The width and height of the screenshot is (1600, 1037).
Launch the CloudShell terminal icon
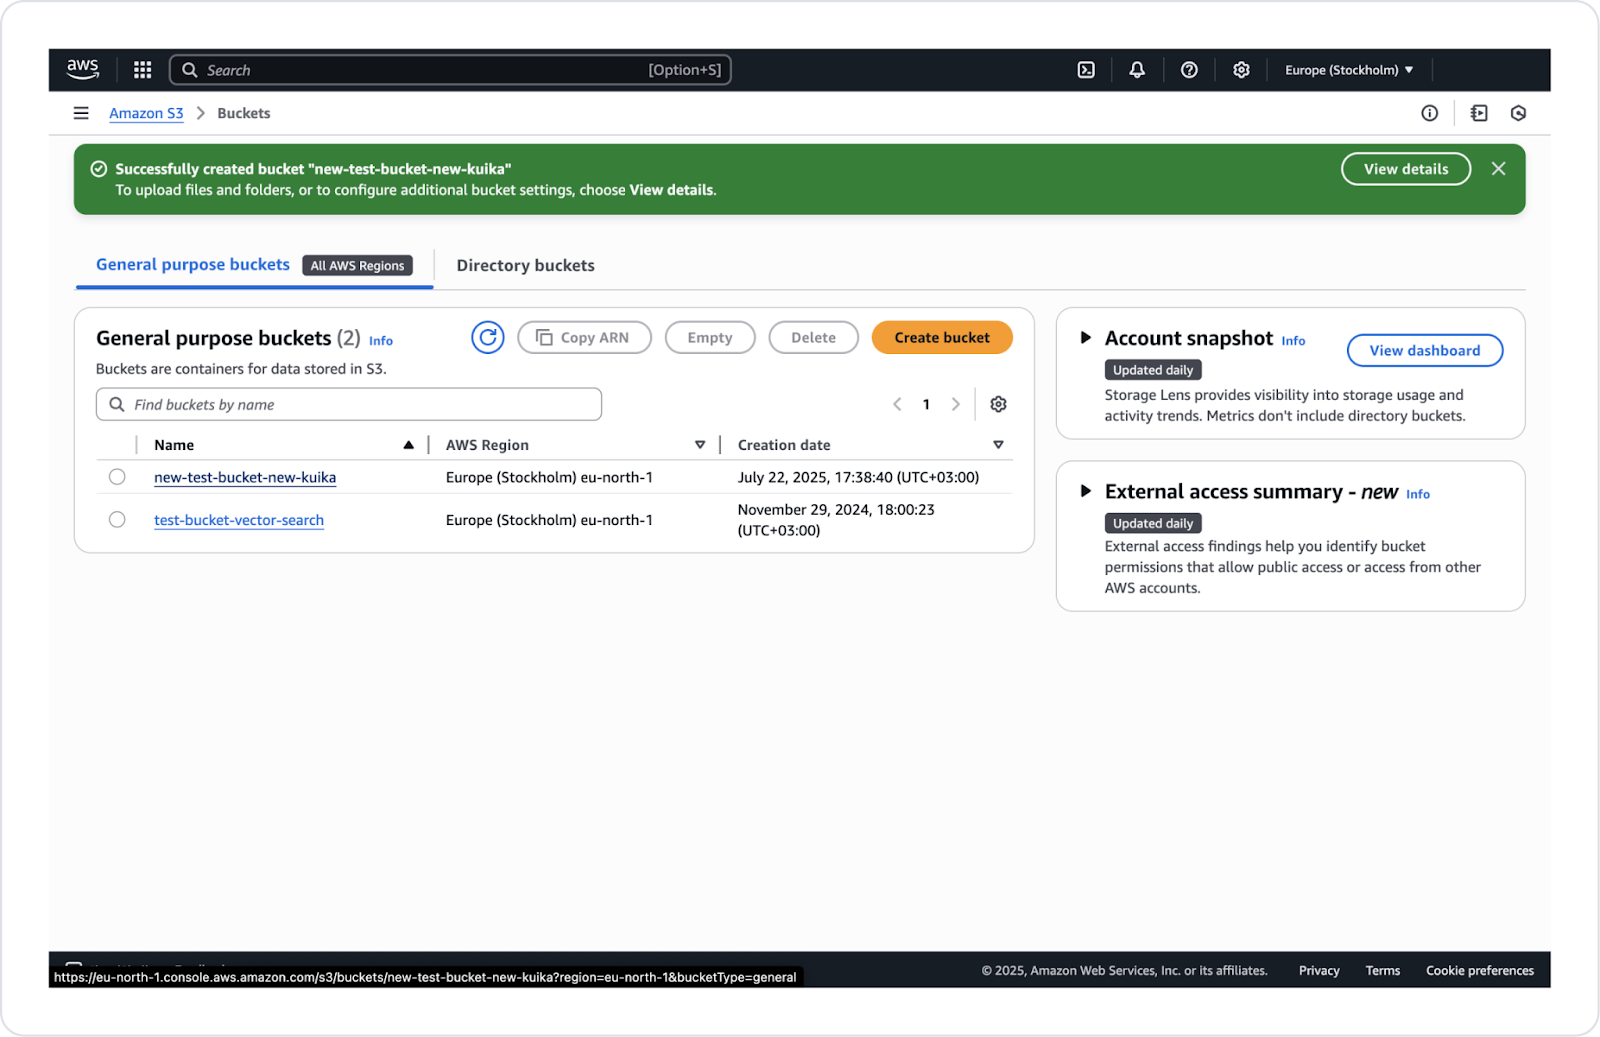point(1086,70)
